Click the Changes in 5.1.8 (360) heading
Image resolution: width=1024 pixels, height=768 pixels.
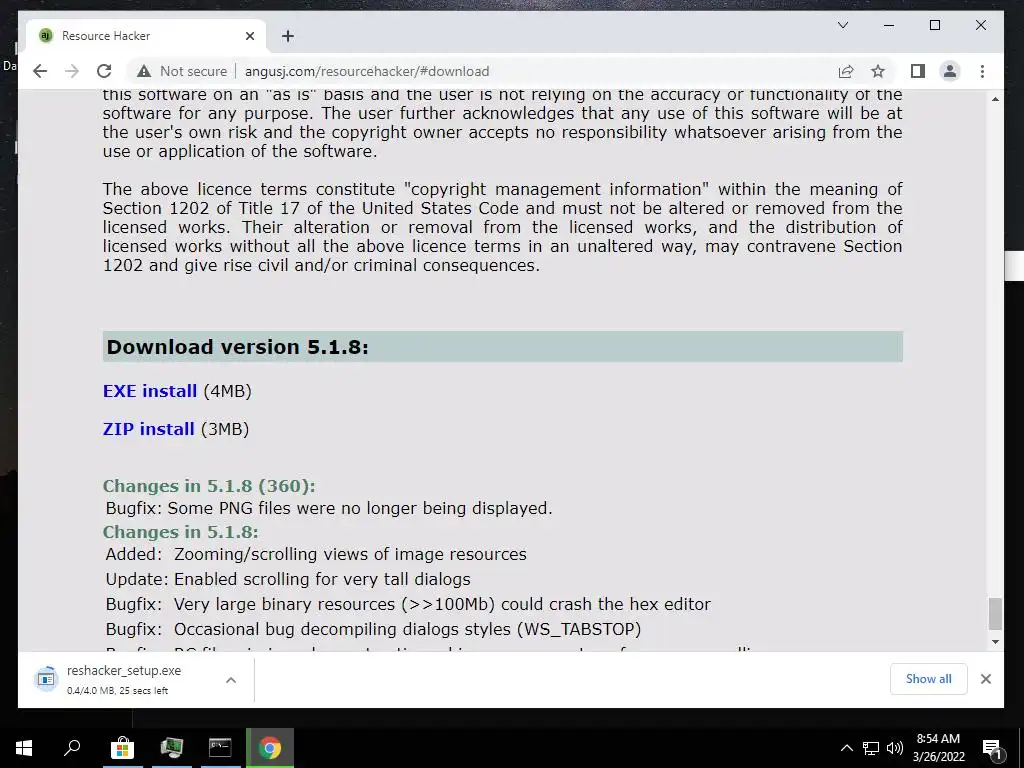[x=209, y=486]
